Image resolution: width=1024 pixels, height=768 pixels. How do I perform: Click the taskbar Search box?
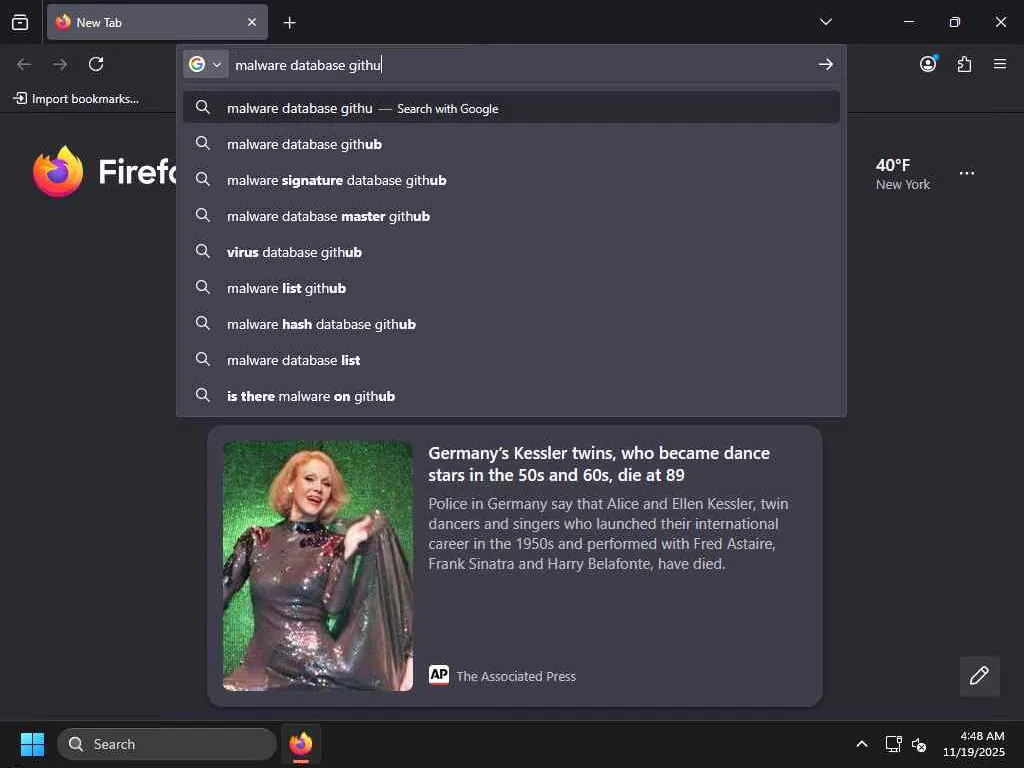click(167, 744)
